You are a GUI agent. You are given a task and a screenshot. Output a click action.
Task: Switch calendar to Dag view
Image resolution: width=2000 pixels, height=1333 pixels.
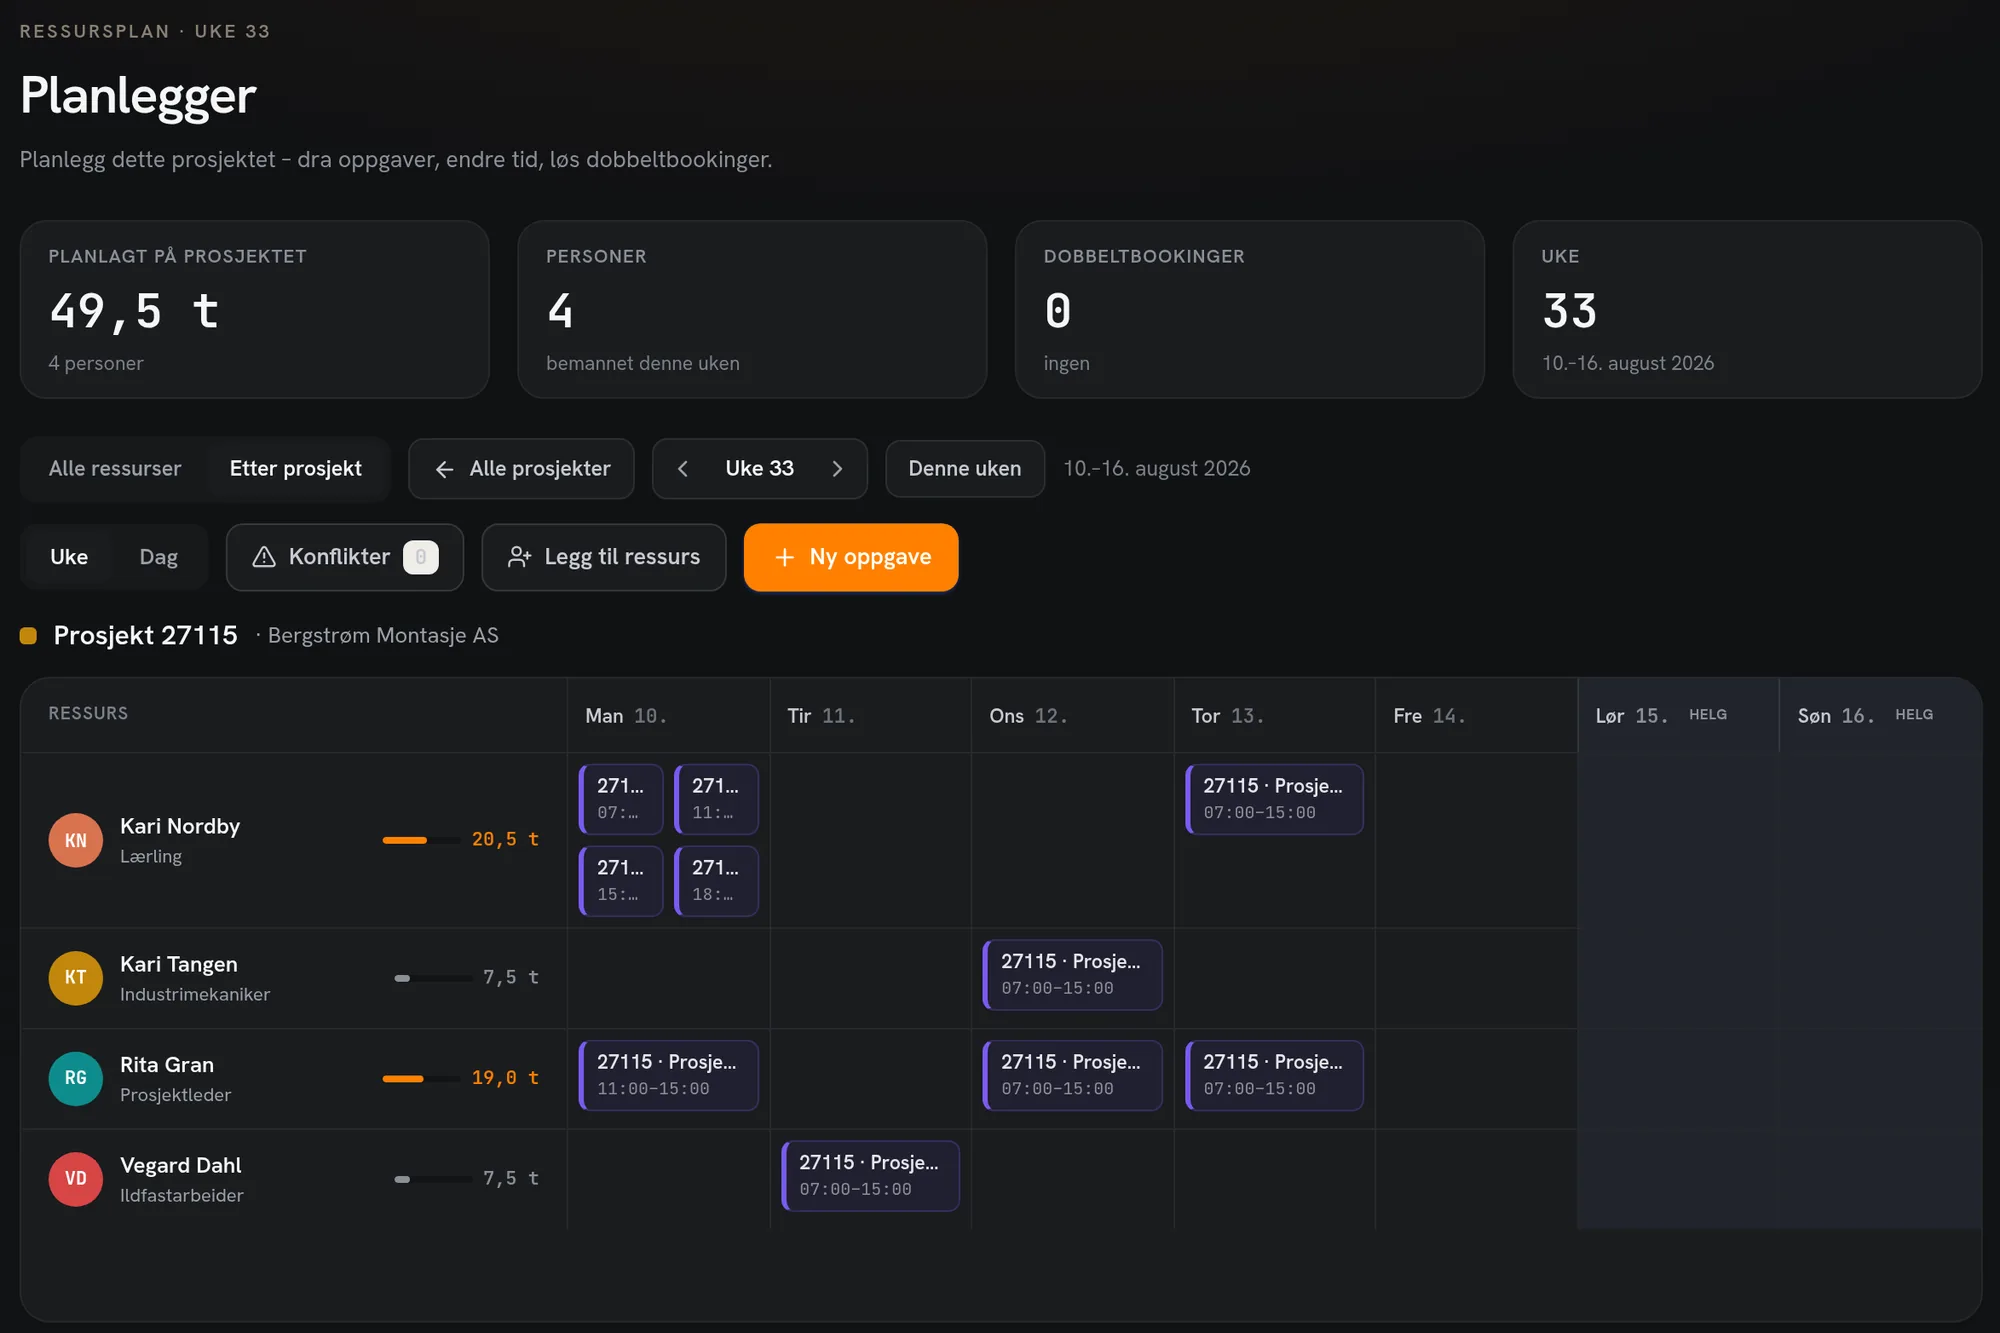click(158, 557)
